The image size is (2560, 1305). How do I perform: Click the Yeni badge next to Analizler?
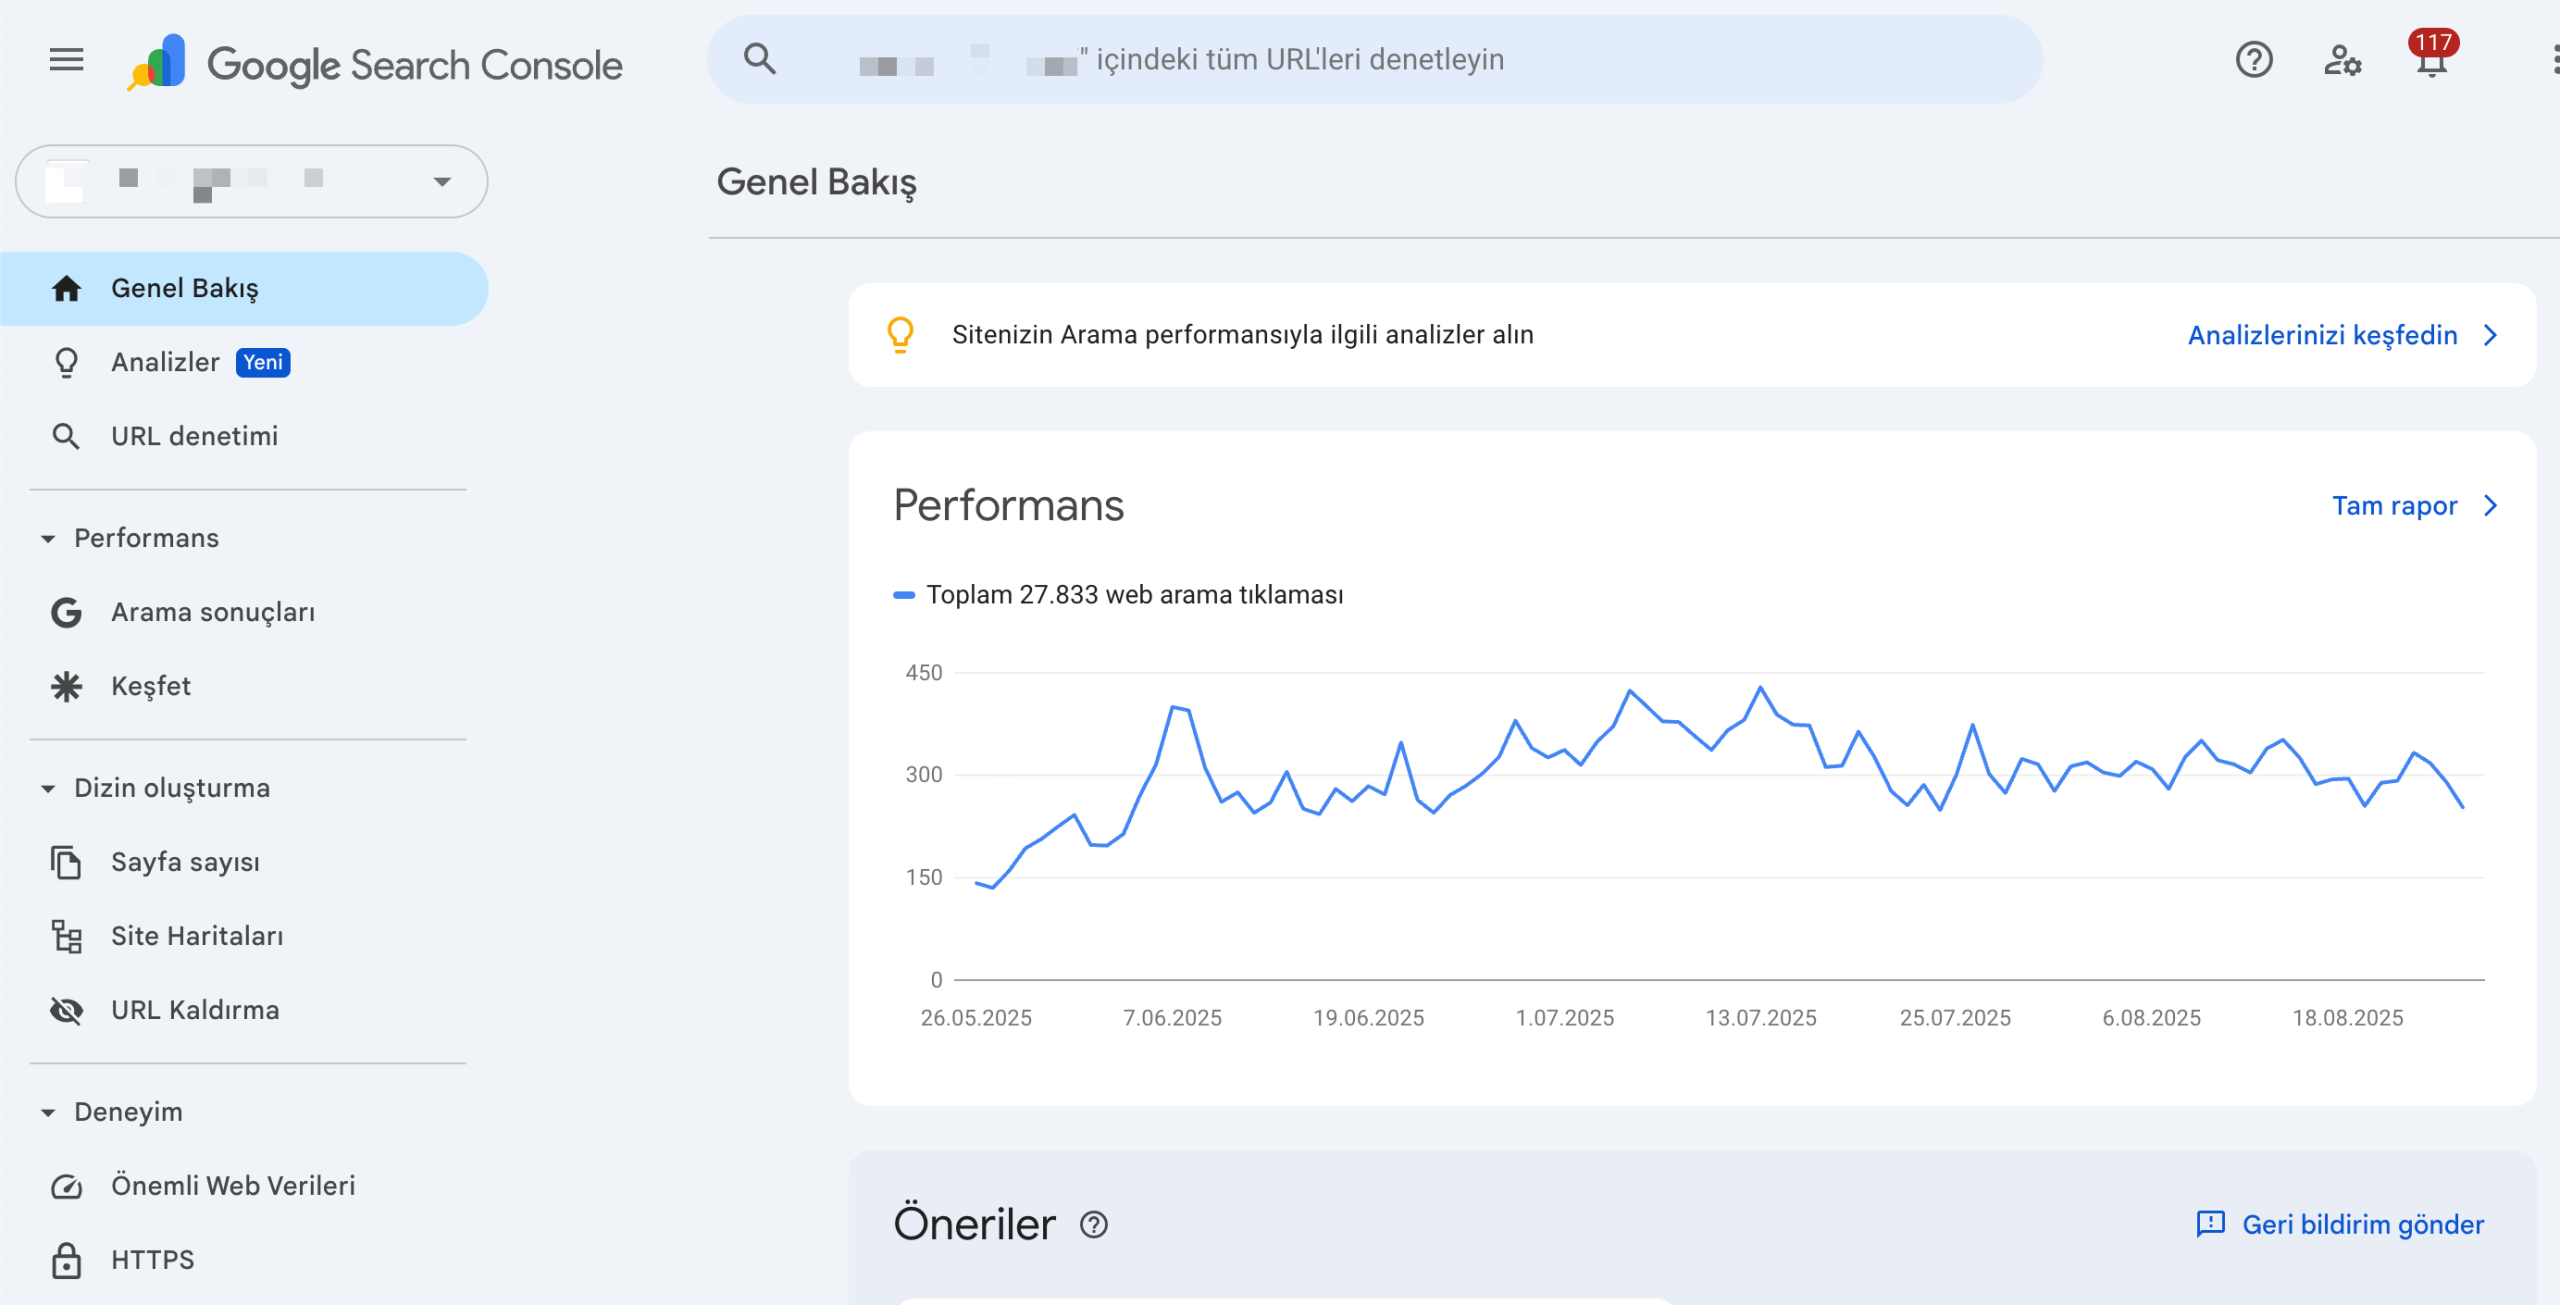(x=263, y=362)
